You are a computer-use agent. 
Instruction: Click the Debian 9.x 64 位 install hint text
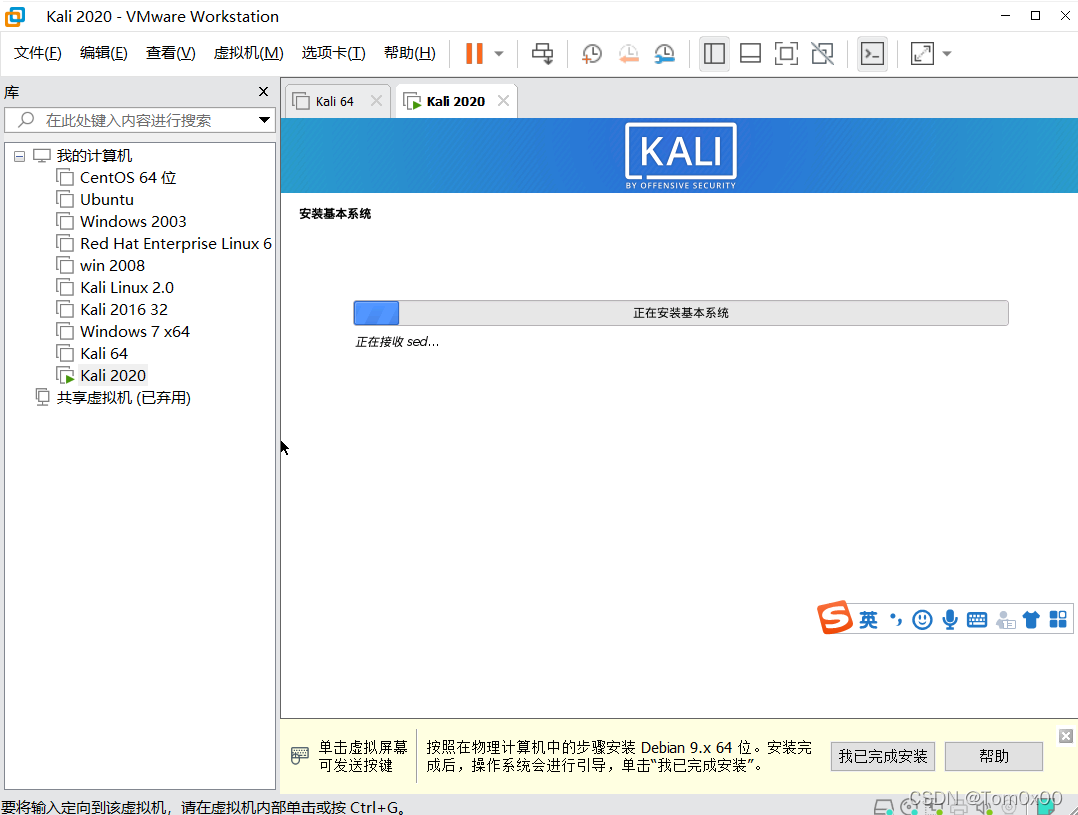pos(618,757)
